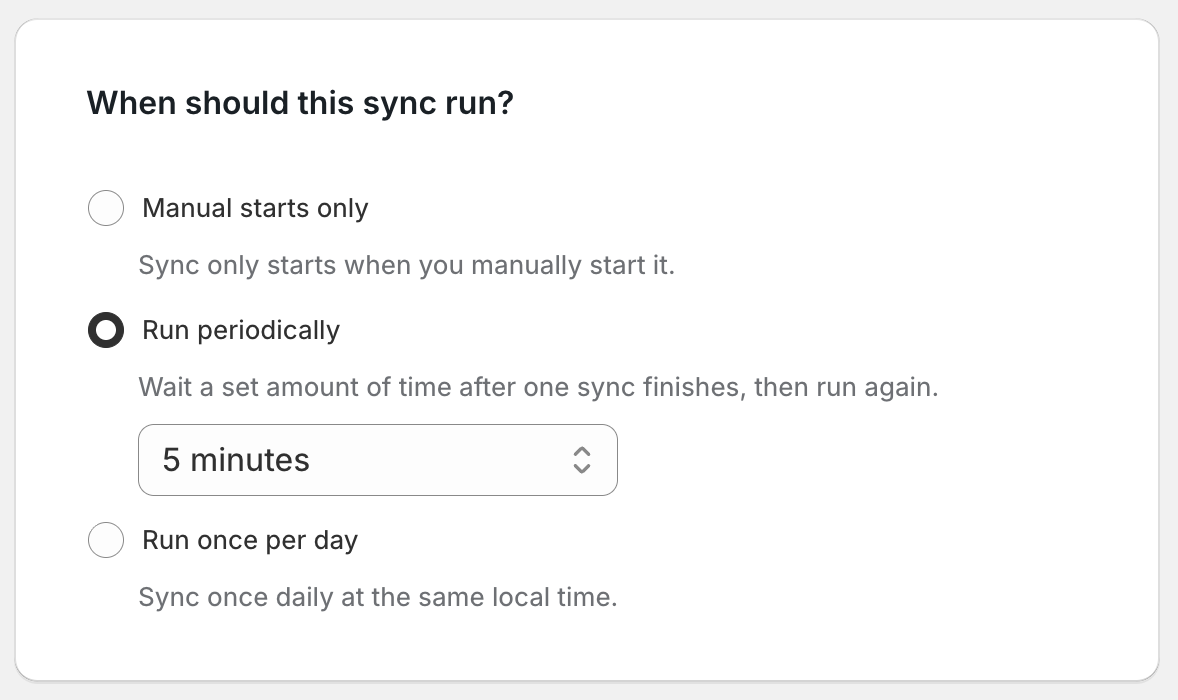Expand the 5 minutes select box
The height and width of the screenshot is (700, 1178).
point(378,460)
